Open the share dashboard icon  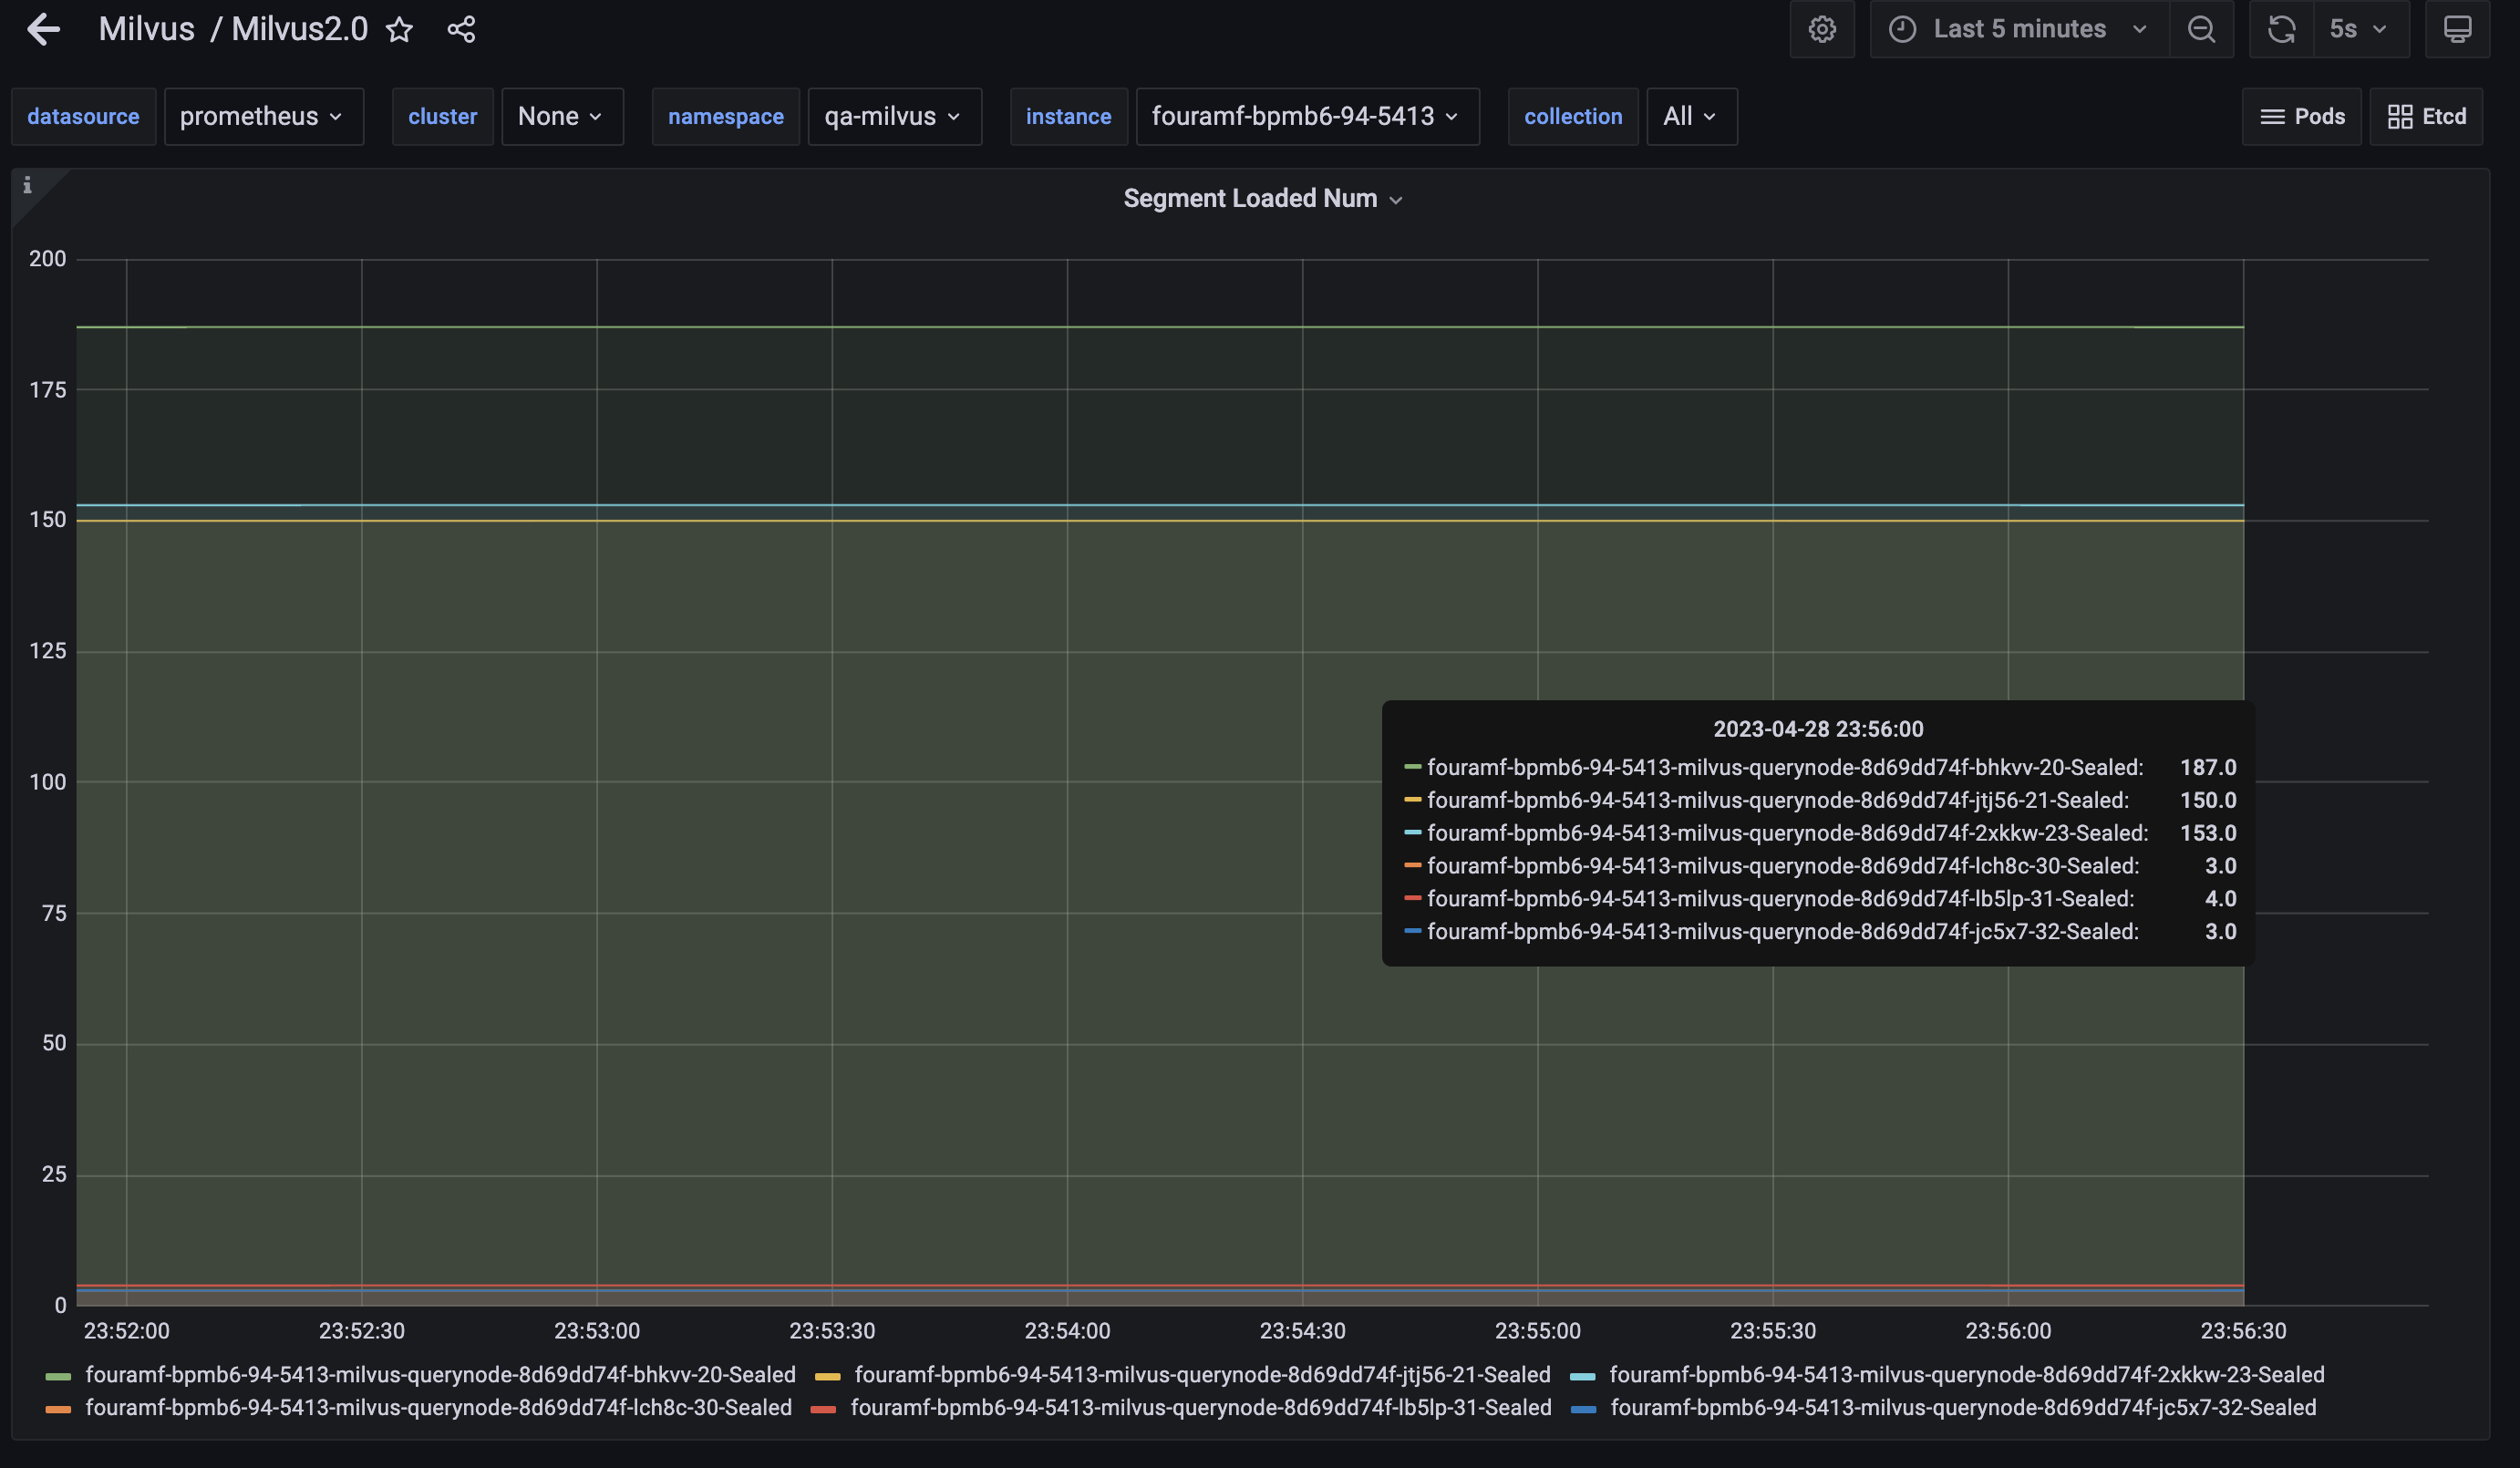click(460, 29)
